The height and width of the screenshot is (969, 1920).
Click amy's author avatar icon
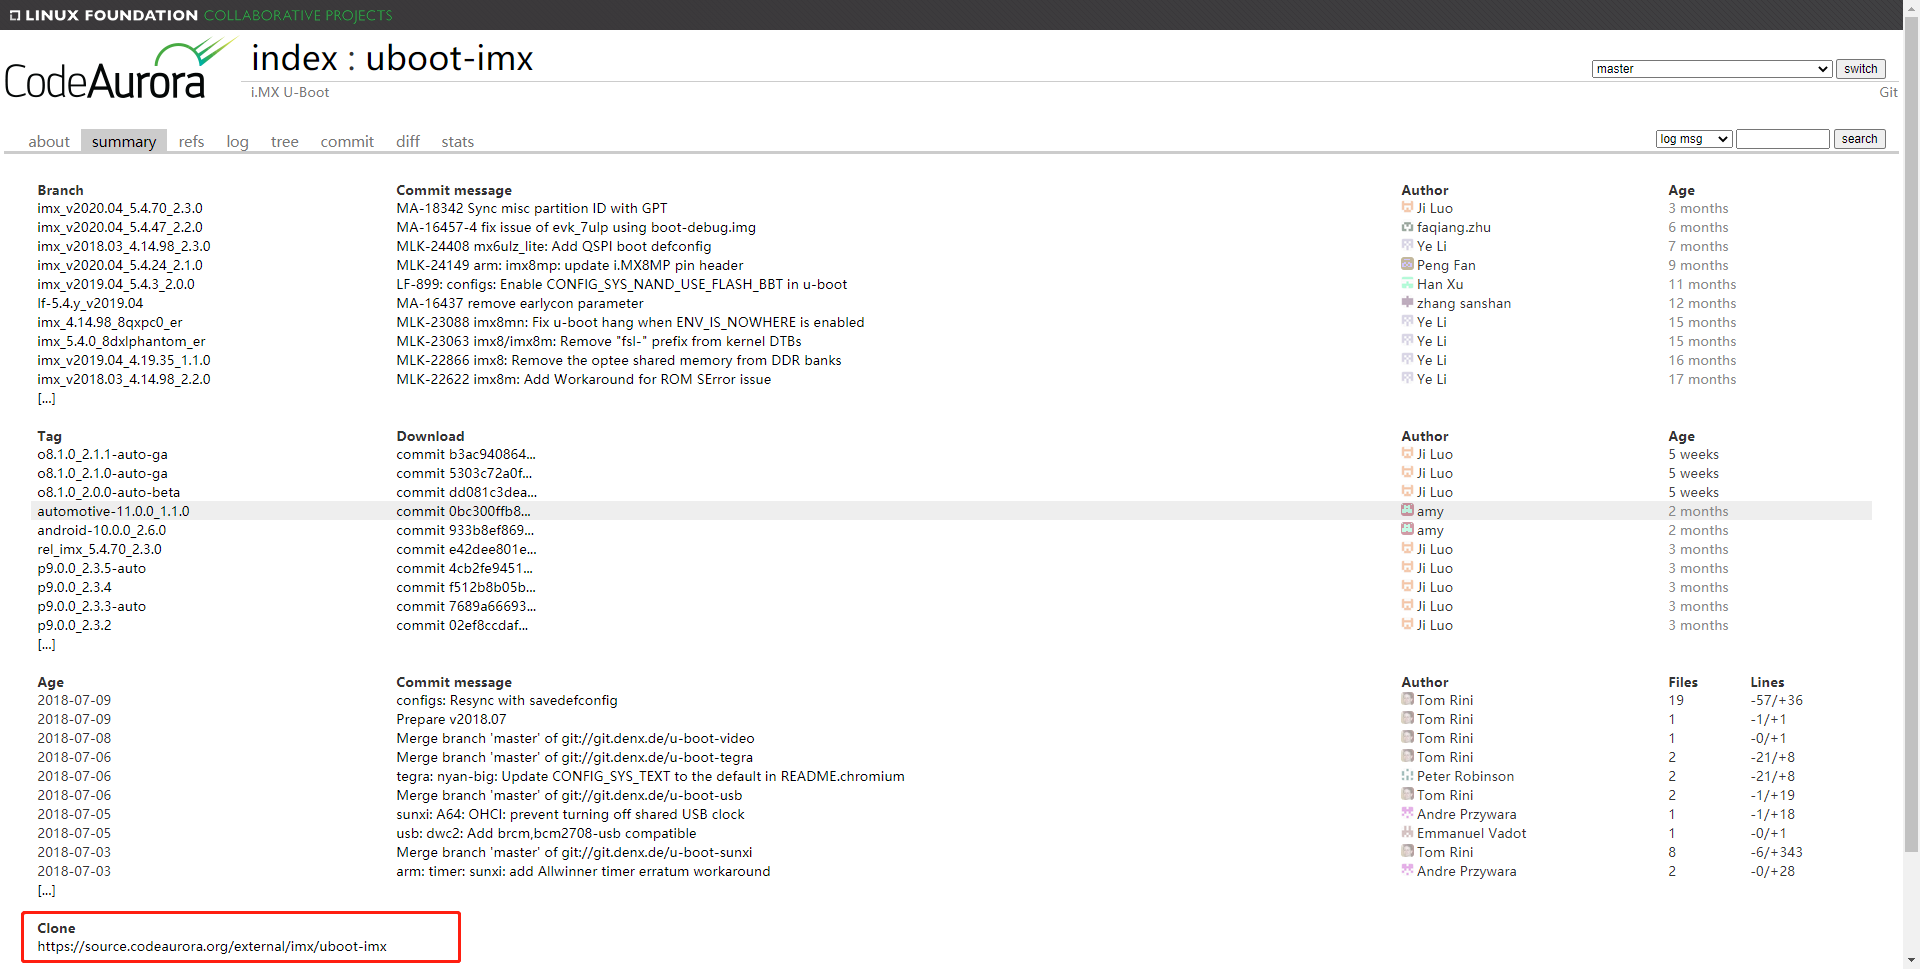coord(1408,511)
